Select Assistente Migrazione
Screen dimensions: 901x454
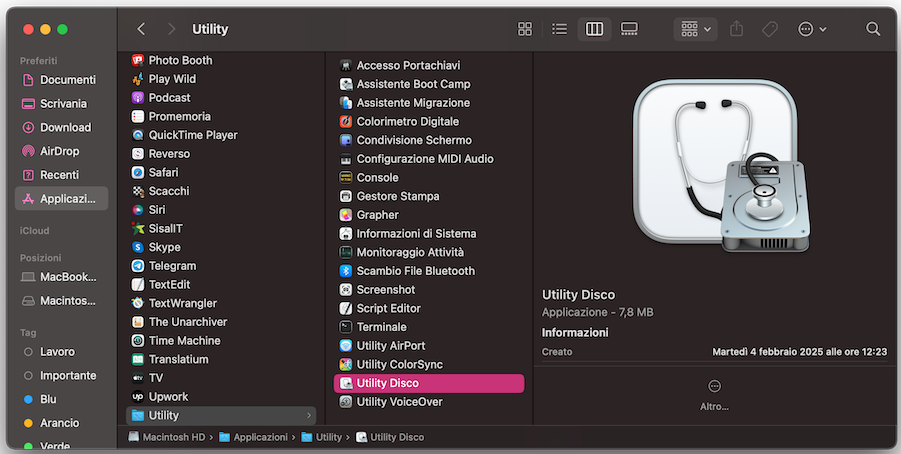[429, 103]
